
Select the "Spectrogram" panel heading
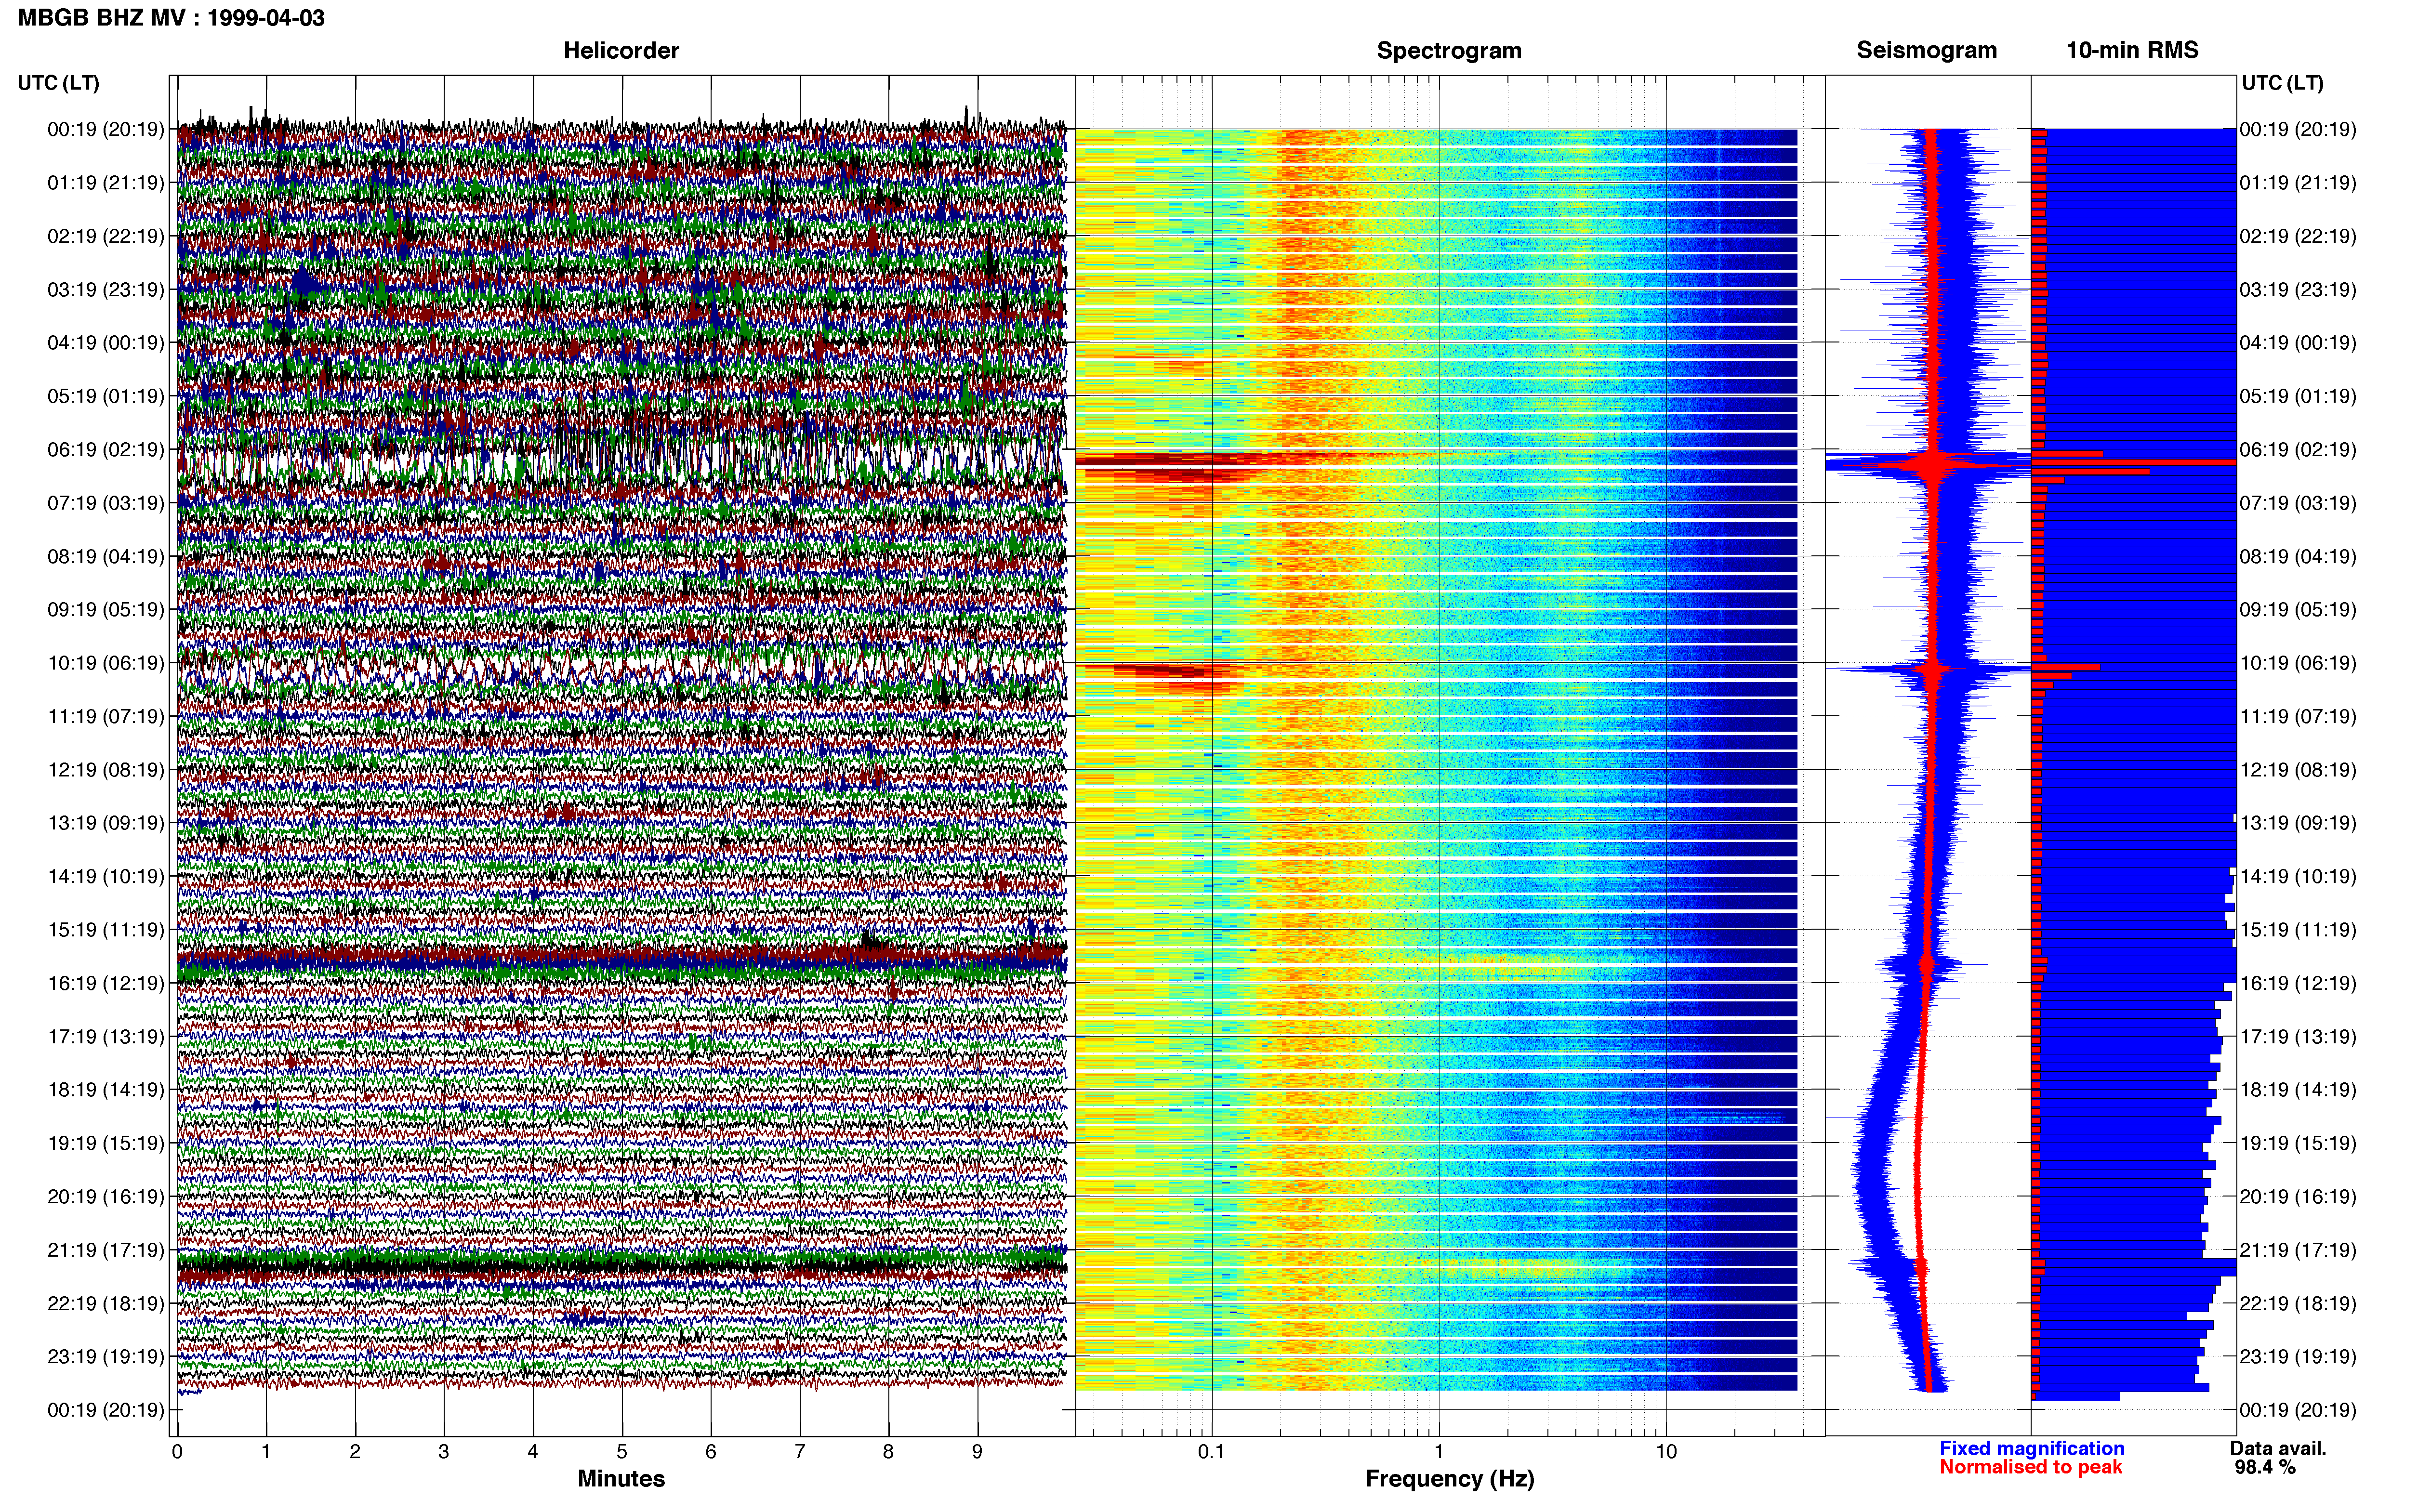coord(1449,50)
